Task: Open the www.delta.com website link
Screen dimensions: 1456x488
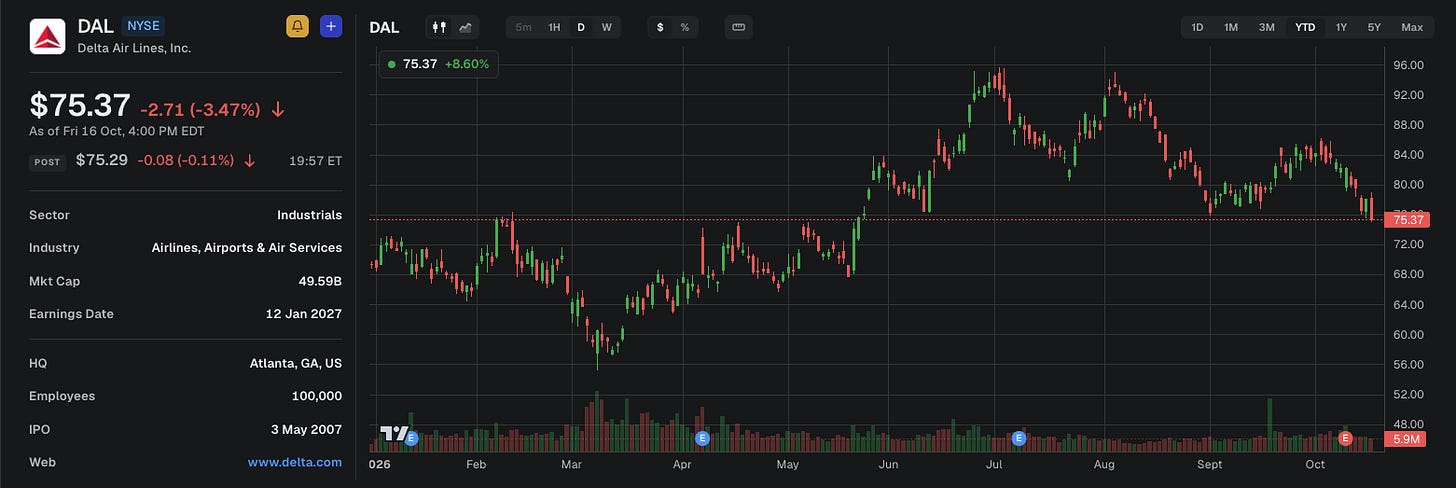Action: pyautogui.click(x=295, y=462)
